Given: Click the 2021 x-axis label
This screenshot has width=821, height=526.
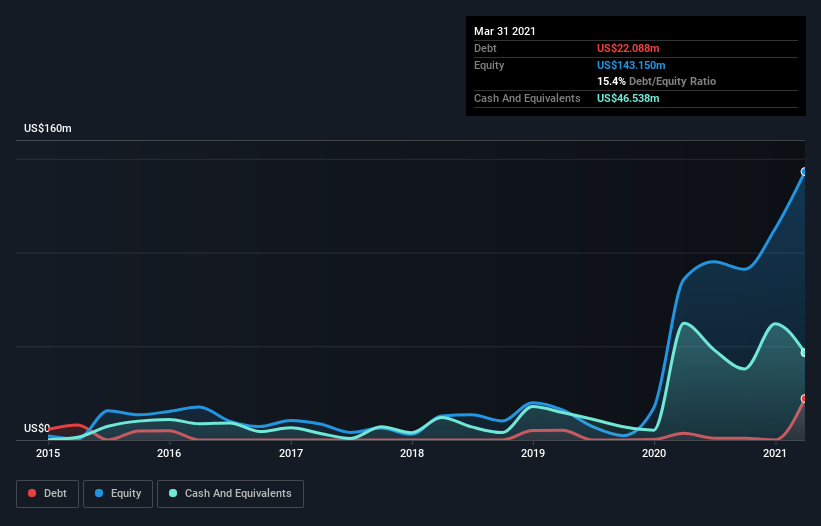Looking at the screenshot, I should [775, 453].
